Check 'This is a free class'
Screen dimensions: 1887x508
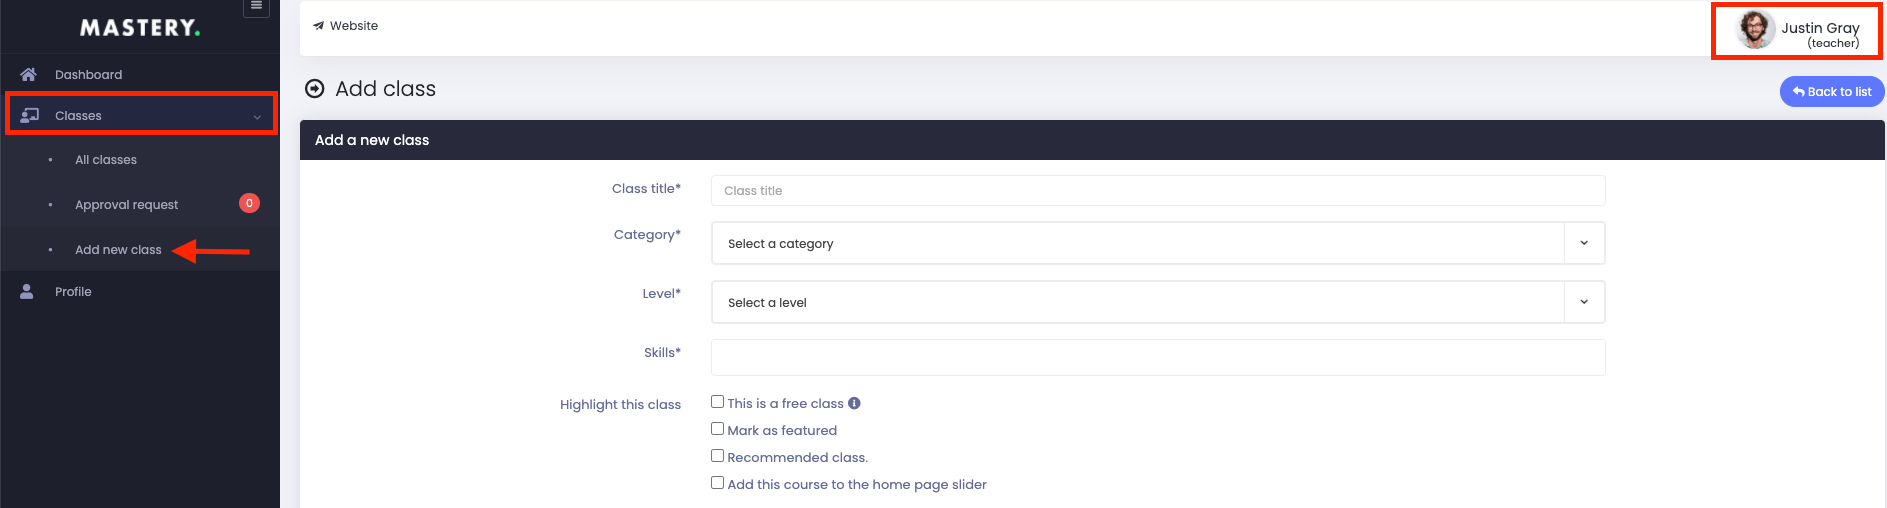717,402
